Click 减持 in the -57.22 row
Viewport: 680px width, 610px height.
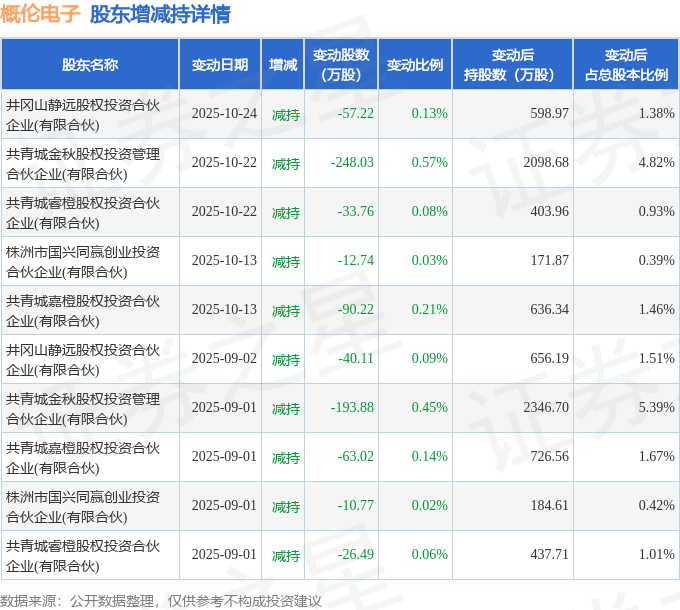(x=286, y=115)
